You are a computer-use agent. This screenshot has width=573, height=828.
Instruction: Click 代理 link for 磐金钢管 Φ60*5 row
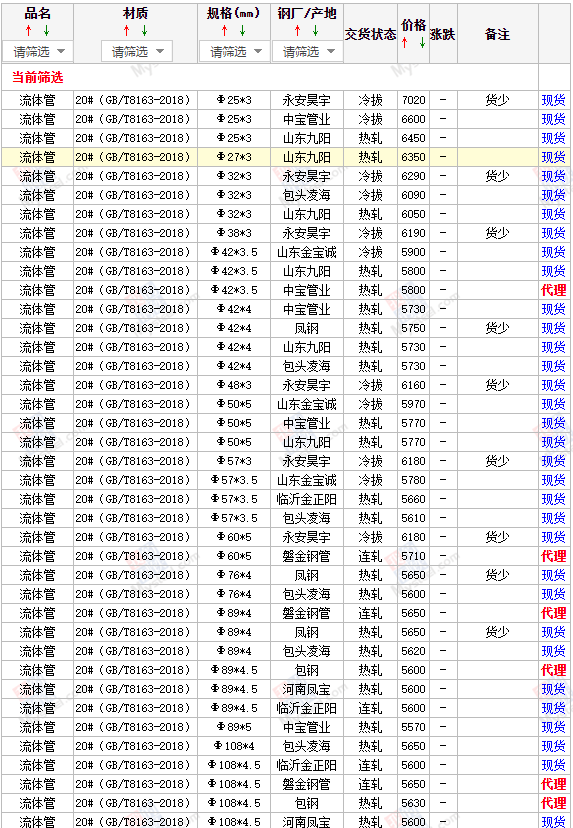[553, 557]
